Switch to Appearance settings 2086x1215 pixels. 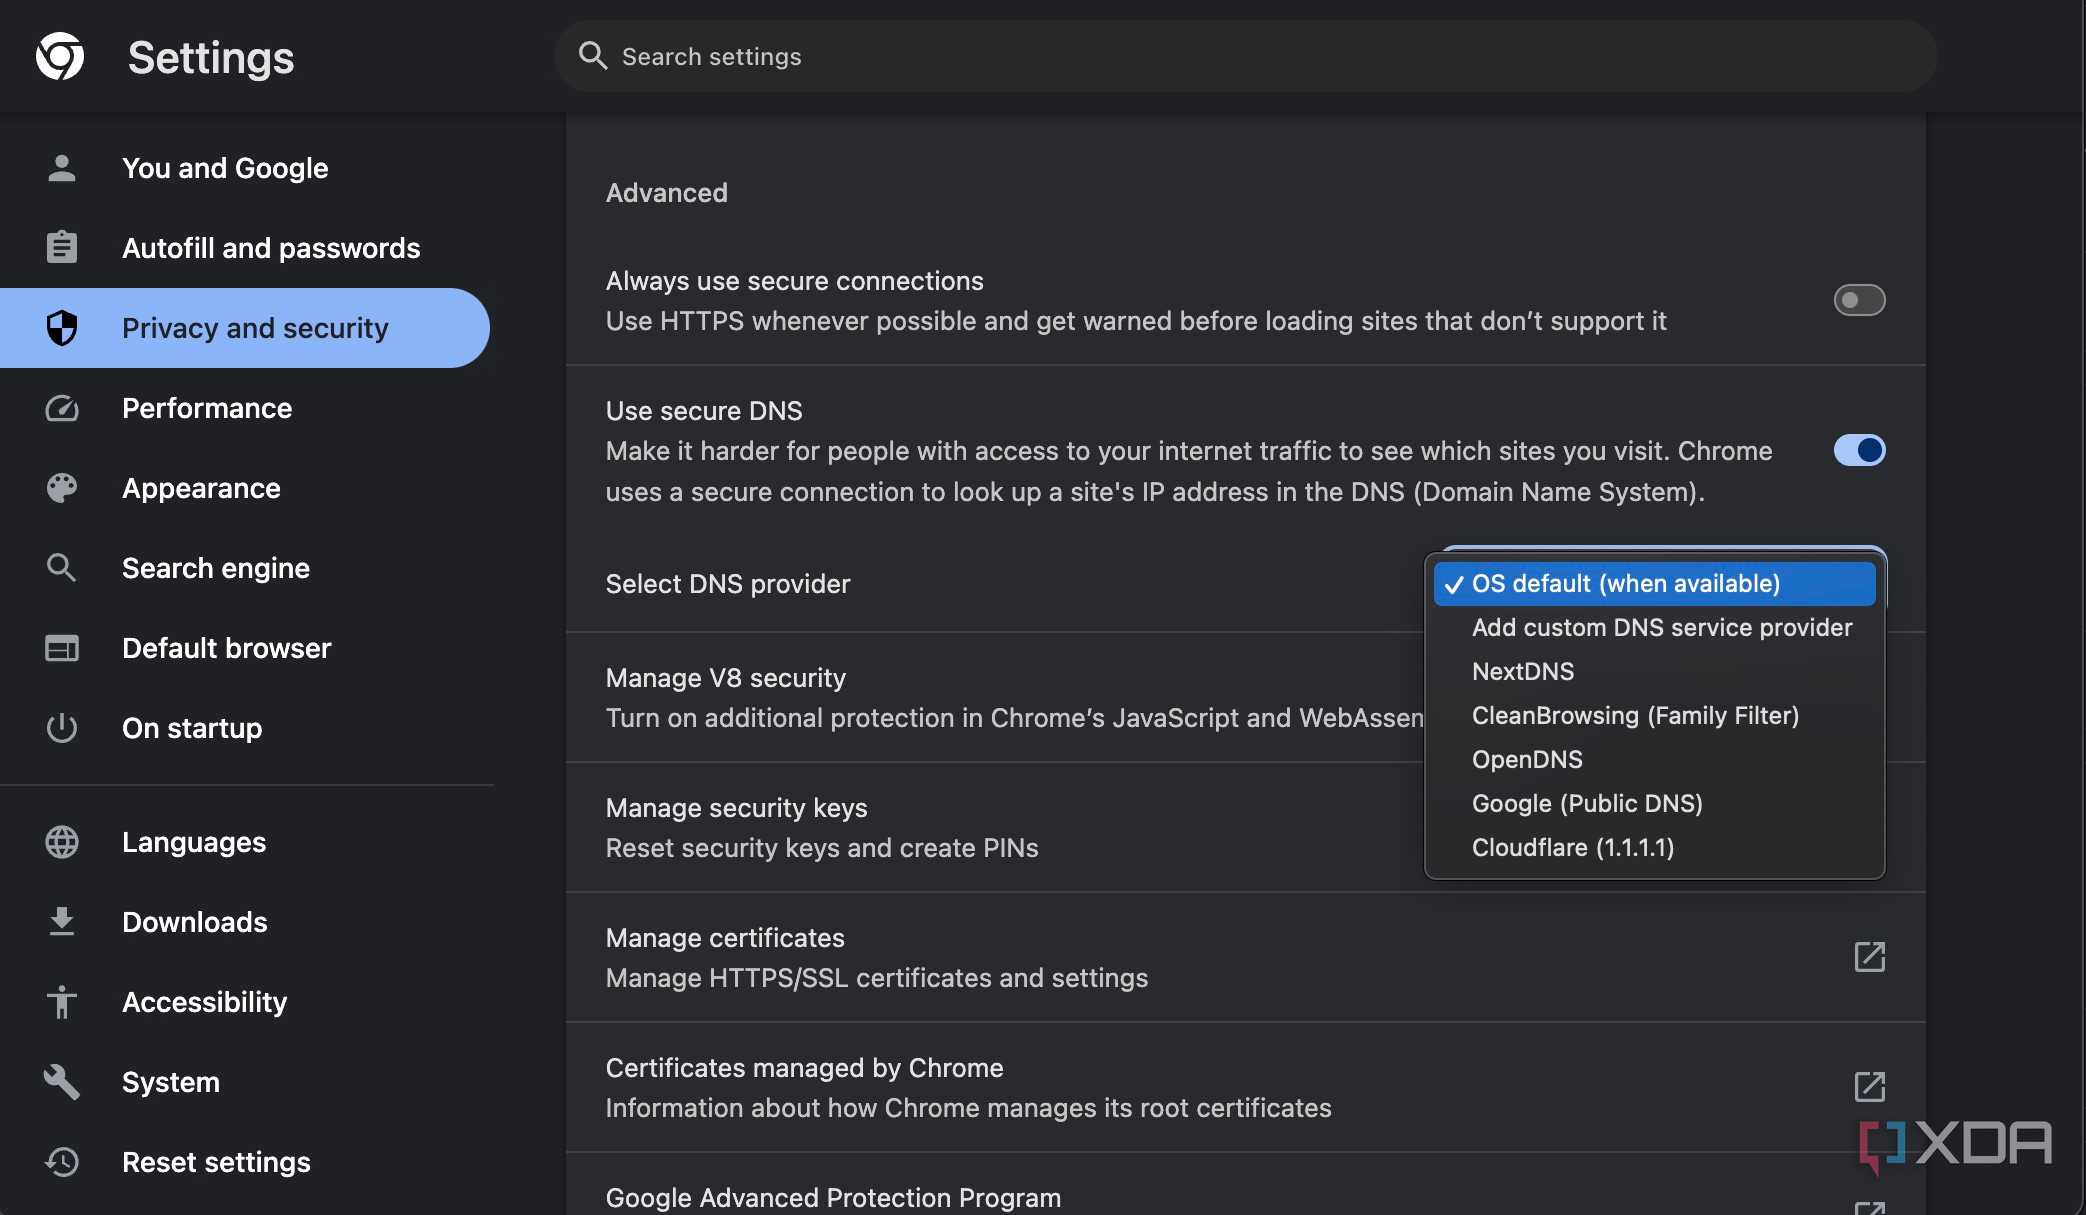(x=245, y=488)
